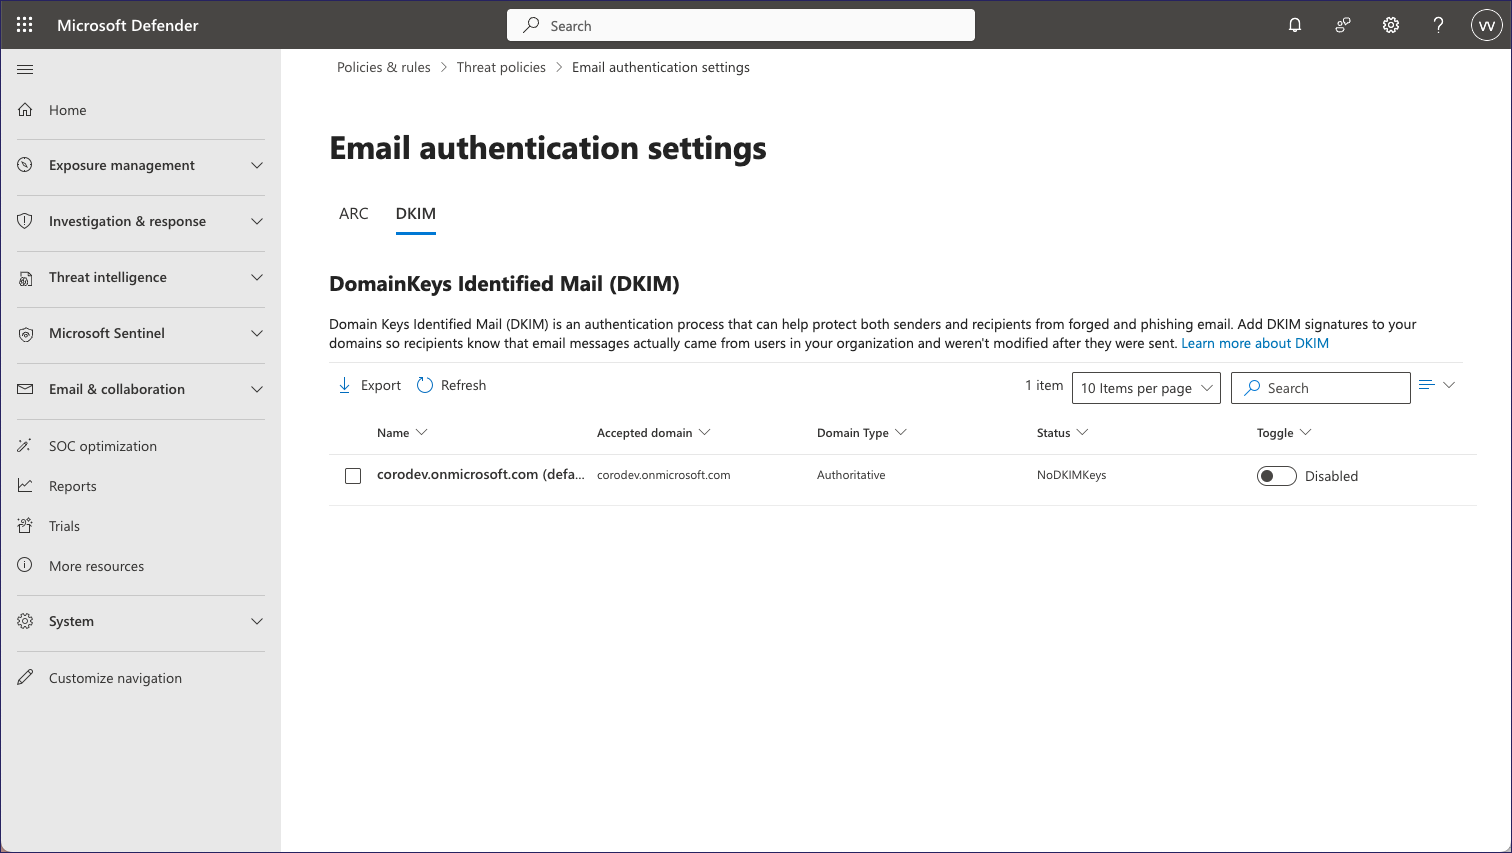Open the 10 Items per page dropdown
The image size is (1512, 853).
pyautogui.click(x=1146, y=388)
